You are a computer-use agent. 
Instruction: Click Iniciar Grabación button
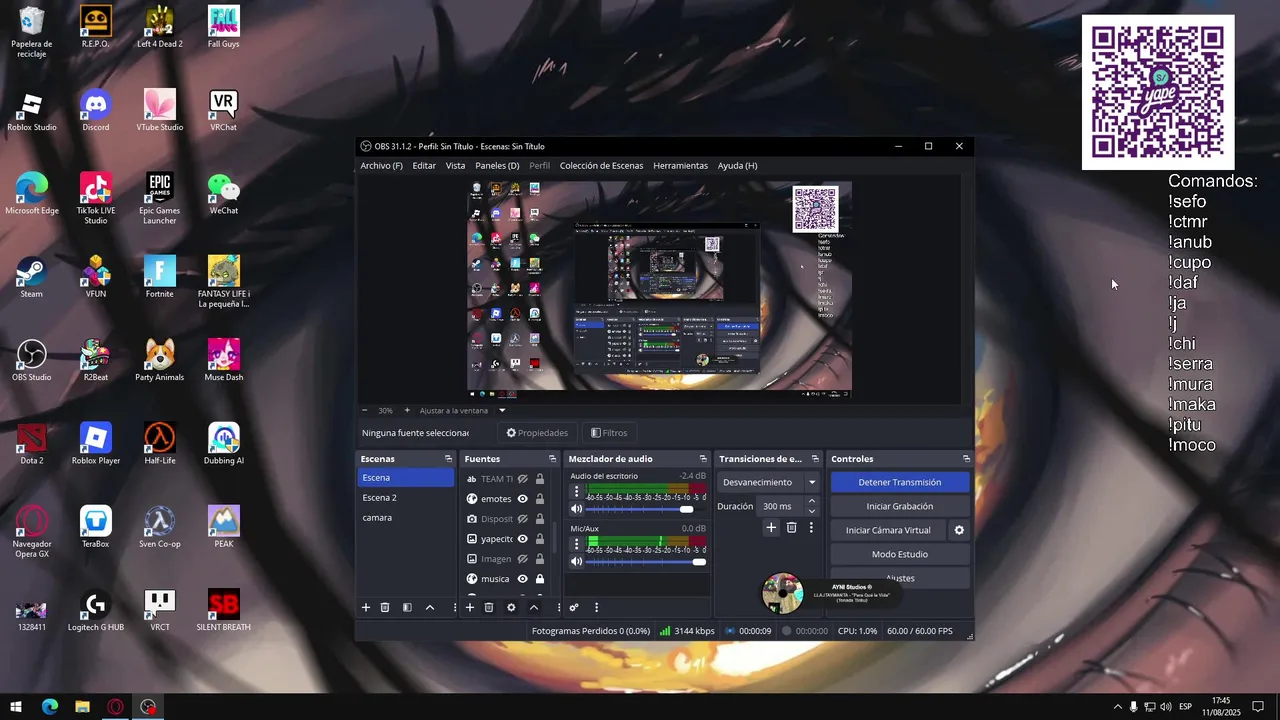click(900, 506)
